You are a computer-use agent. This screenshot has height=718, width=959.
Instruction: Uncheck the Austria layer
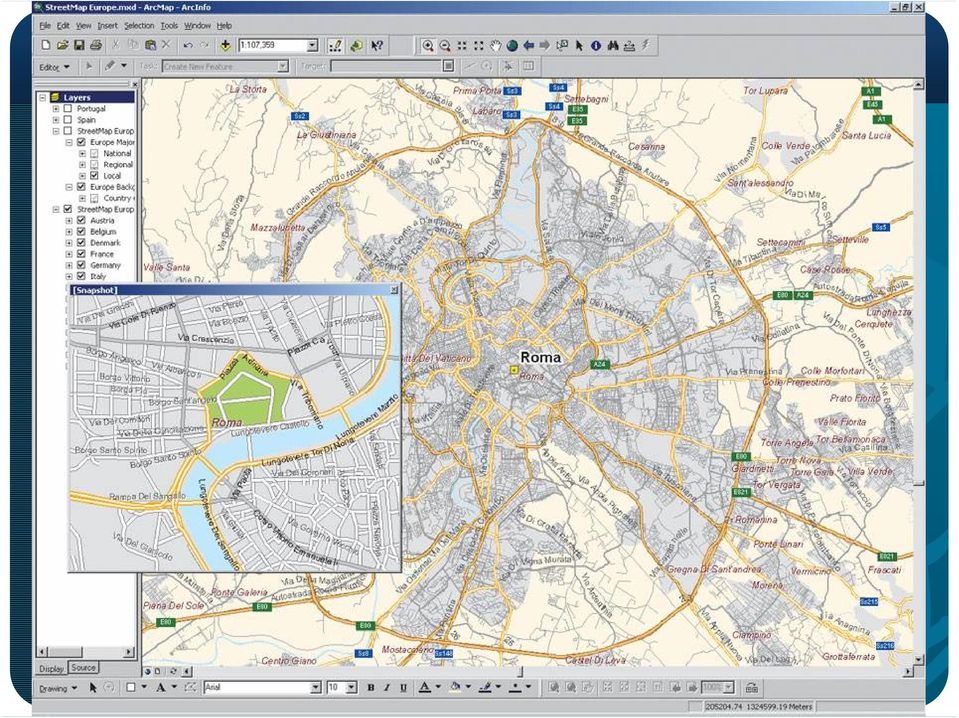[81, 220]
